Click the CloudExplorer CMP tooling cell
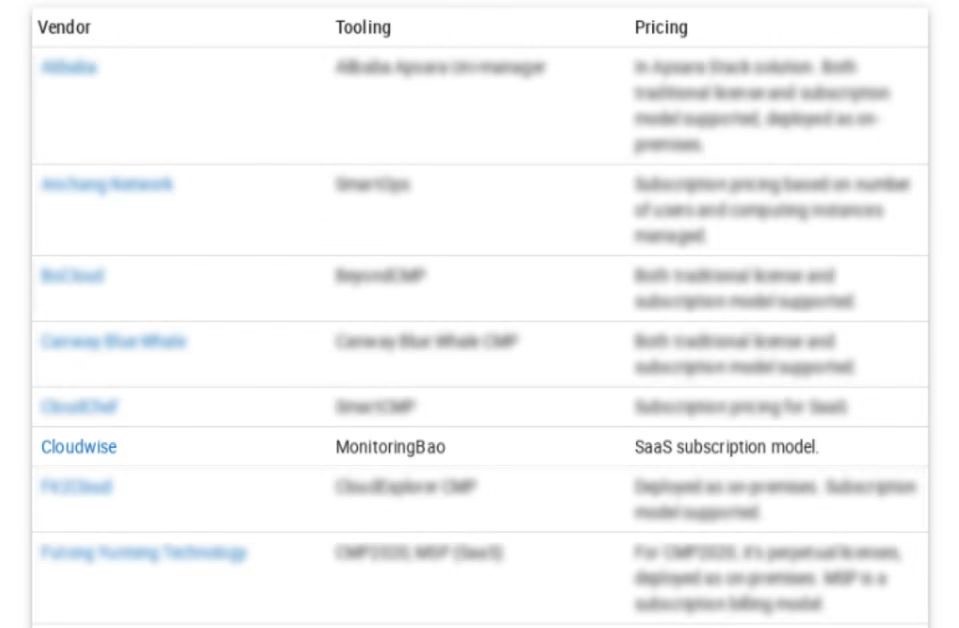 click(x=405, y=487)
